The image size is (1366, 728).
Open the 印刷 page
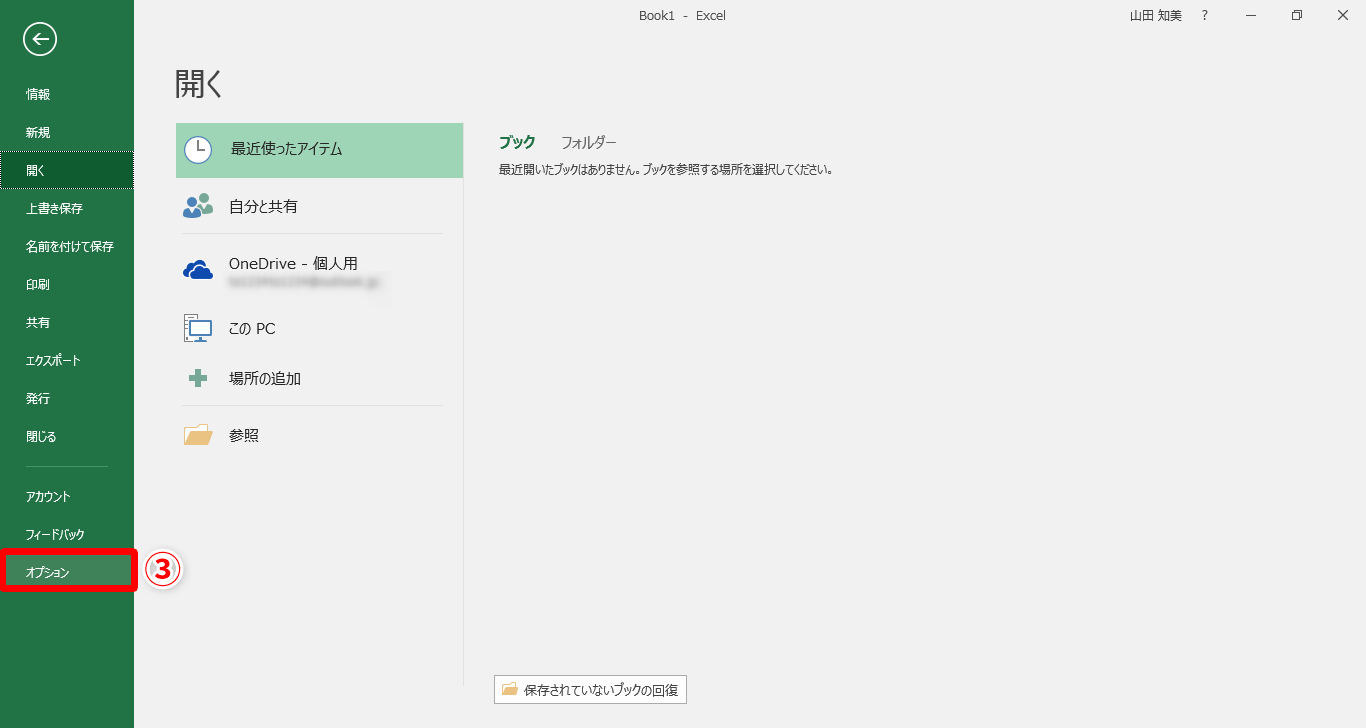[x=67, y=284]
